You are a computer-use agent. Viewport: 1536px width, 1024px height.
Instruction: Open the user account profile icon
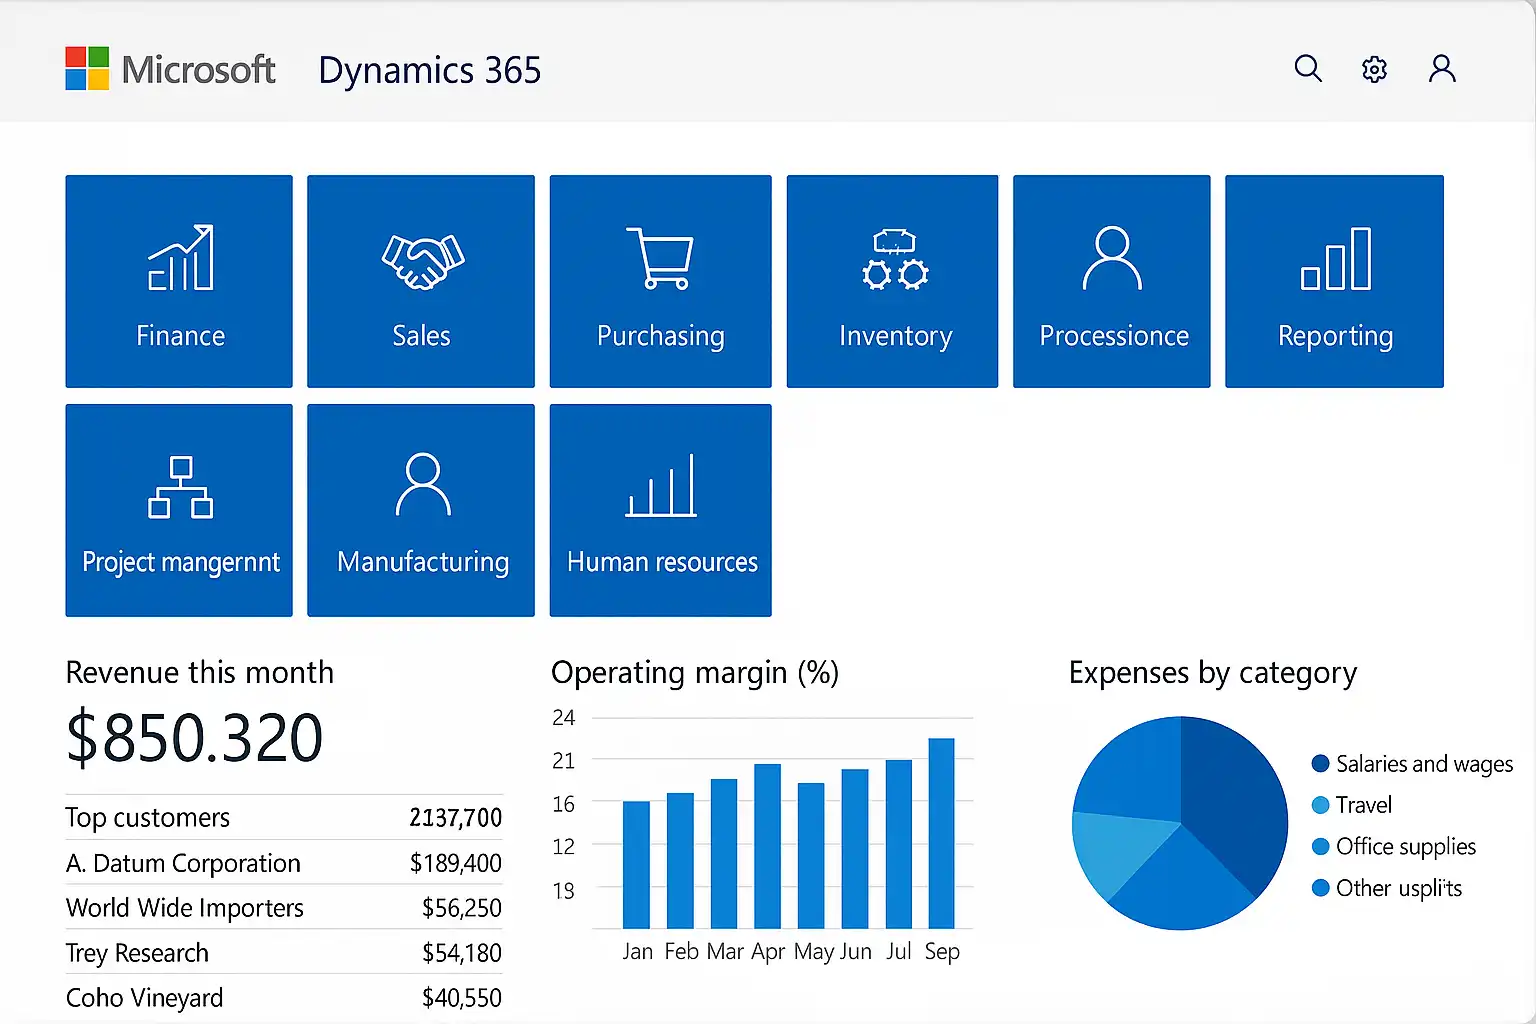[1442, 68]
